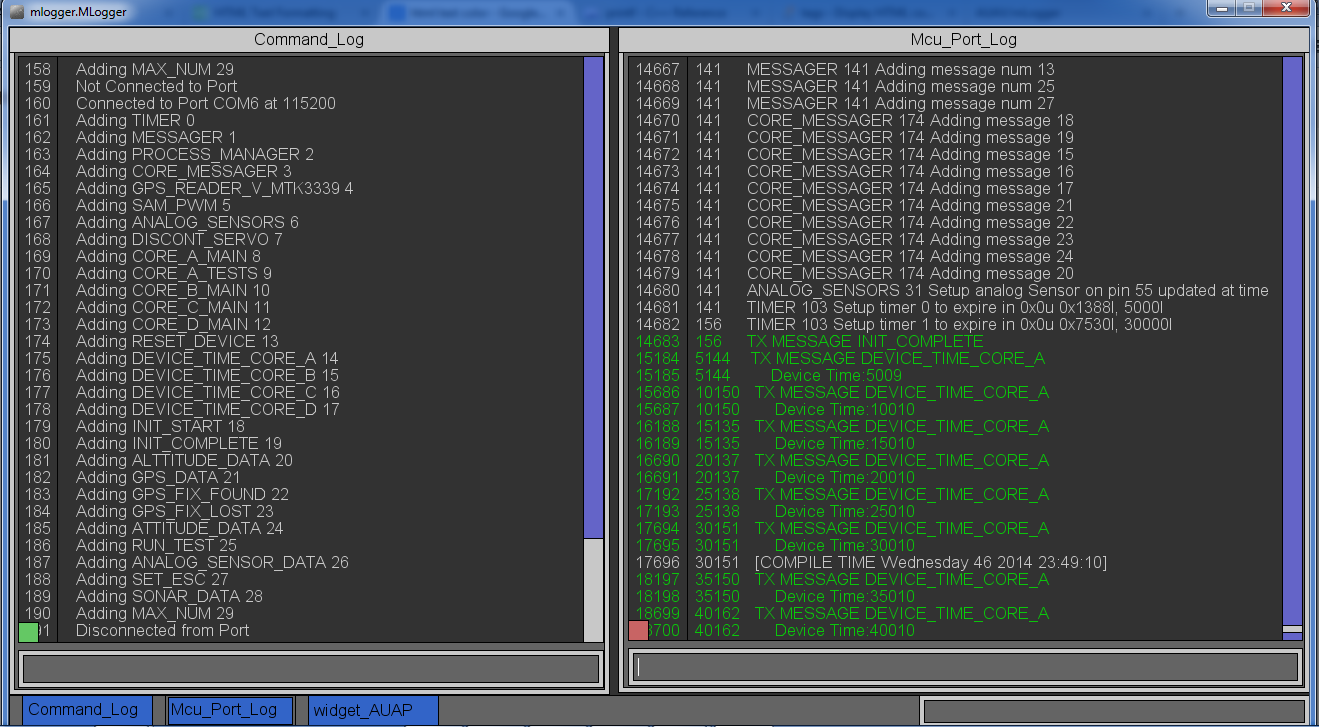Click the COMPILE TIME log line
This screenshot has width=1319, height=727.
point(930,563)
